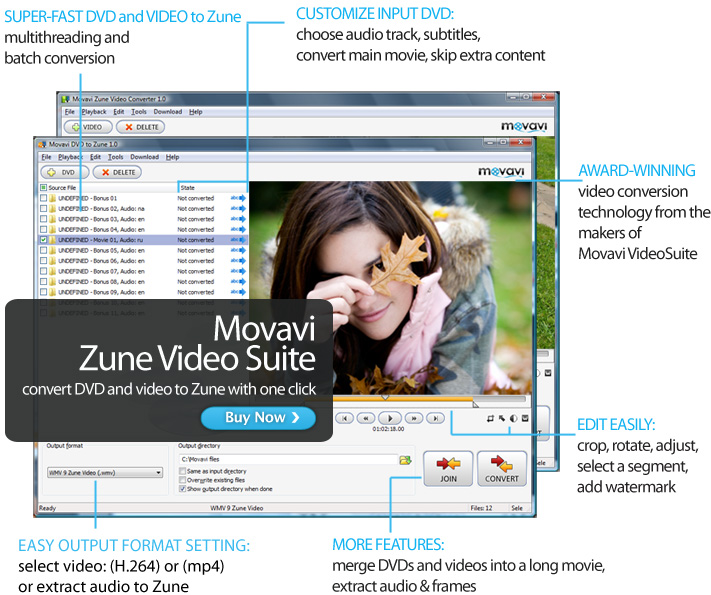Click DELETE in the DVD to Zune window
Viewport: 711px width, 595px height.
click(x=117, y=172)
